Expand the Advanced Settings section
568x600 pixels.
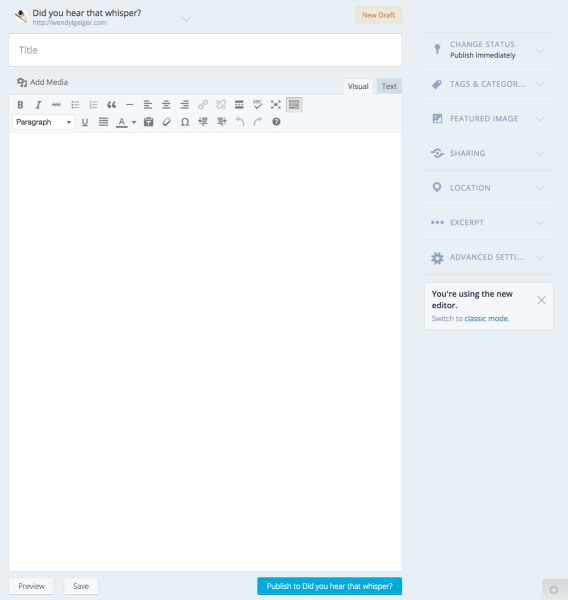pyautogui.click(x=489, y=257)
